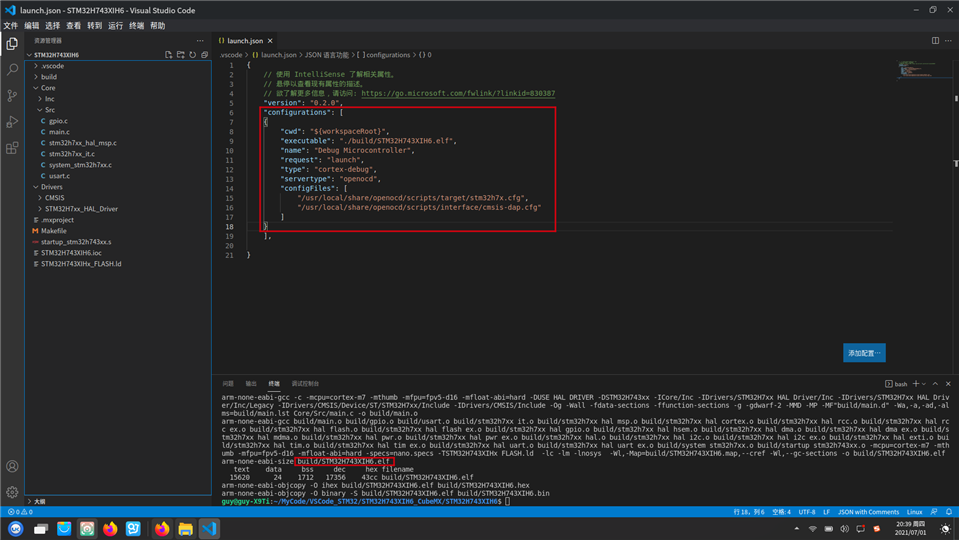
Task: Open the UKUI start menu
Action: (16, 528)
